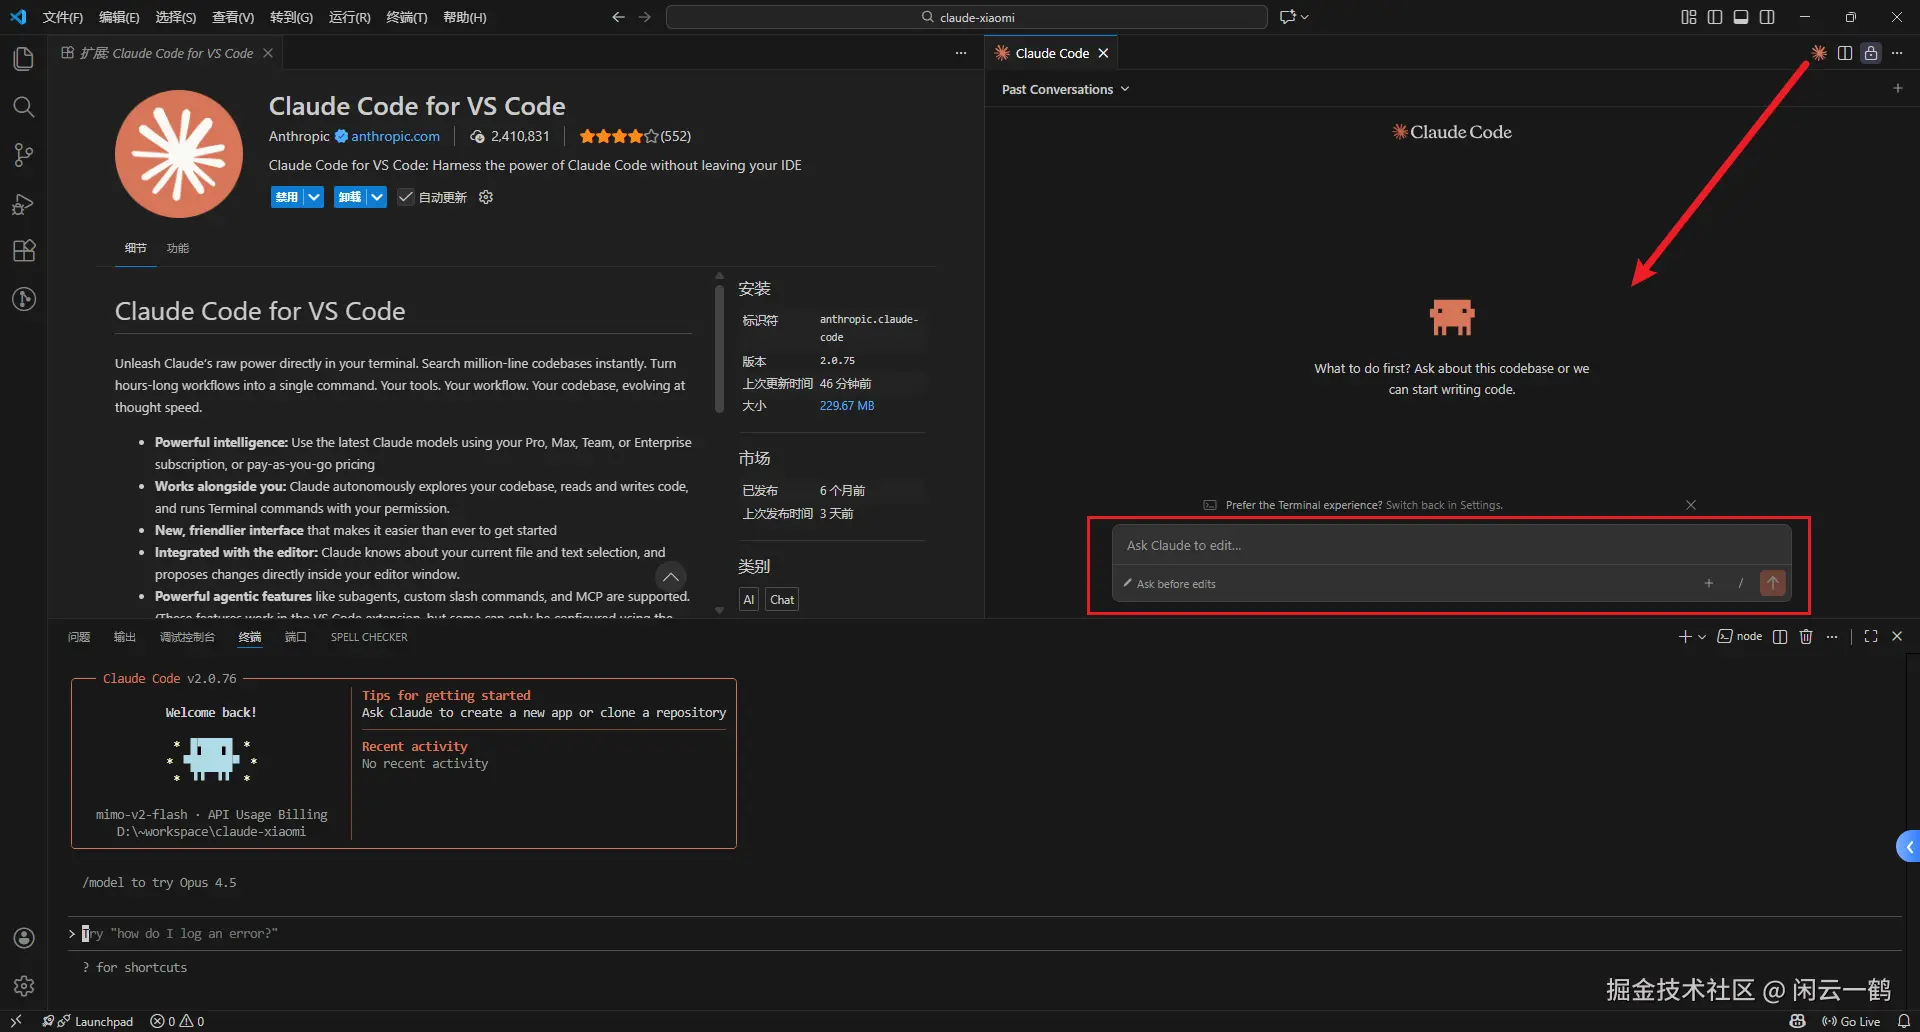Viewport: 1920px width, 1032px height.
Task: Toggle the 自动更新 checkbox
Action: coord(406,197)
